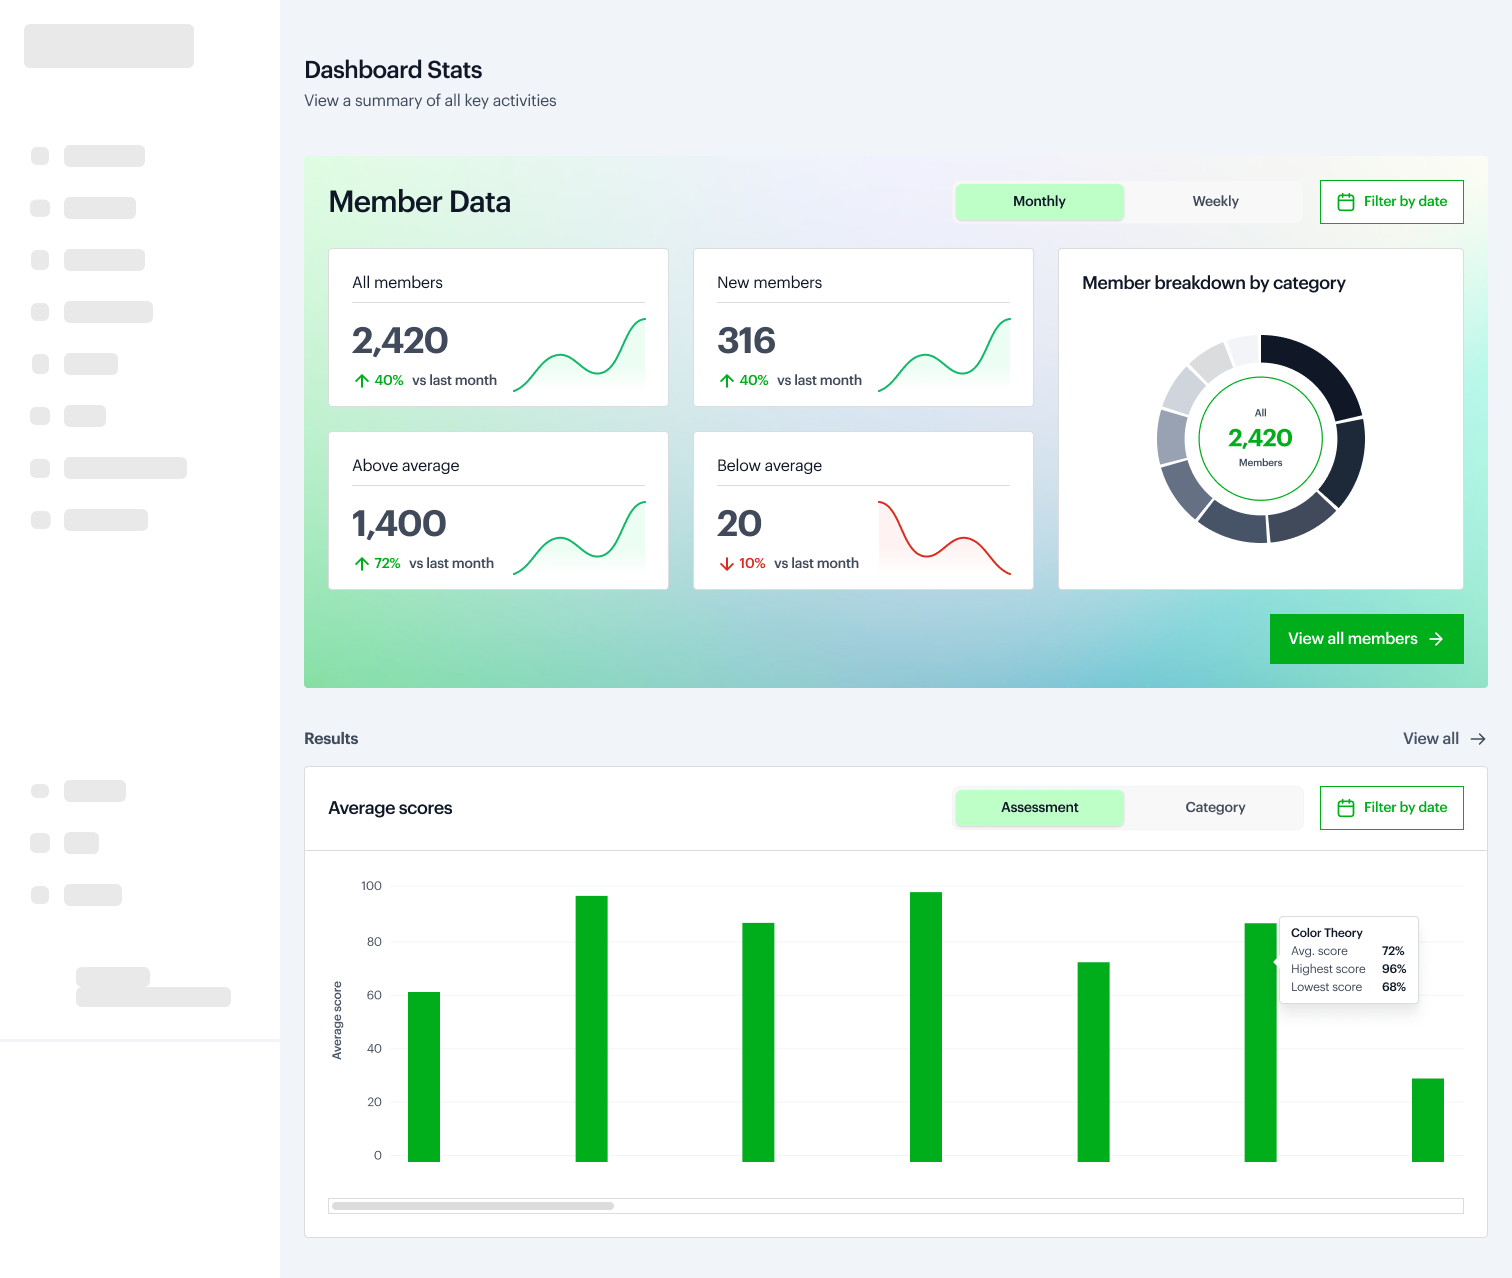Click the green up arrow beside 40% on All members
The width and height of the screenshot is (1512, 1278).
click(362, 380)
